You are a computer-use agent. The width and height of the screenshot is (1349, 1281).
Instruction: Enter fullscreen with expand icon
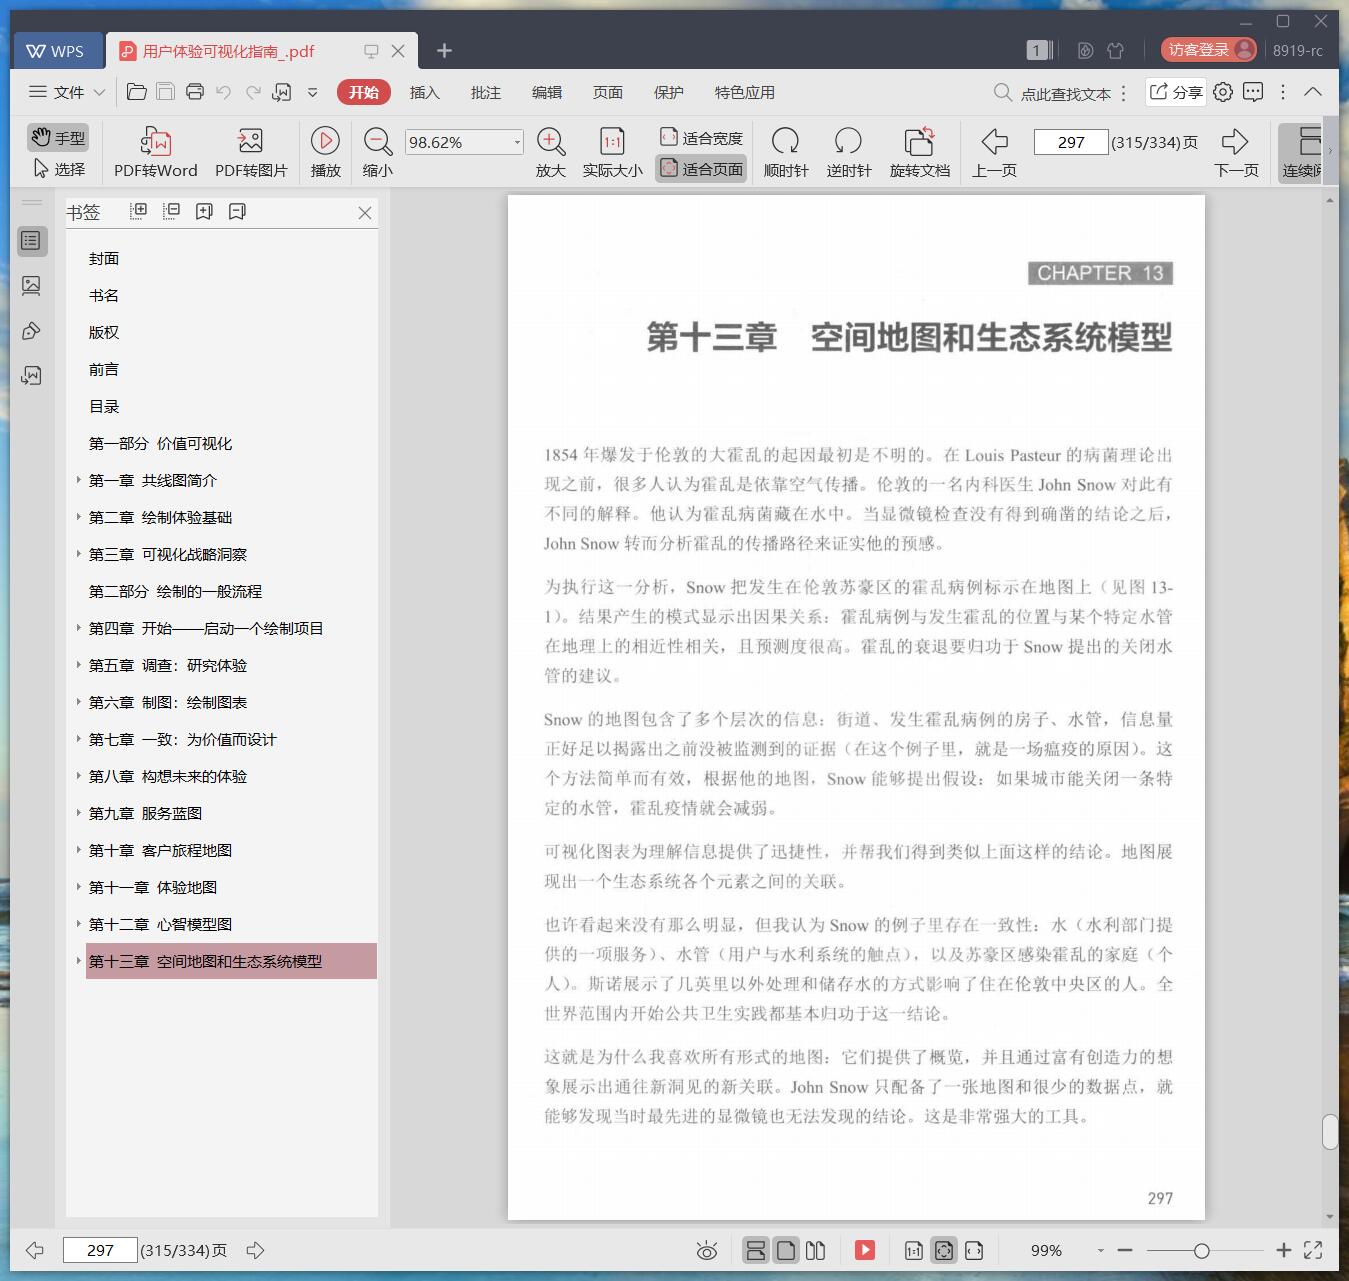(1313, 1250)
